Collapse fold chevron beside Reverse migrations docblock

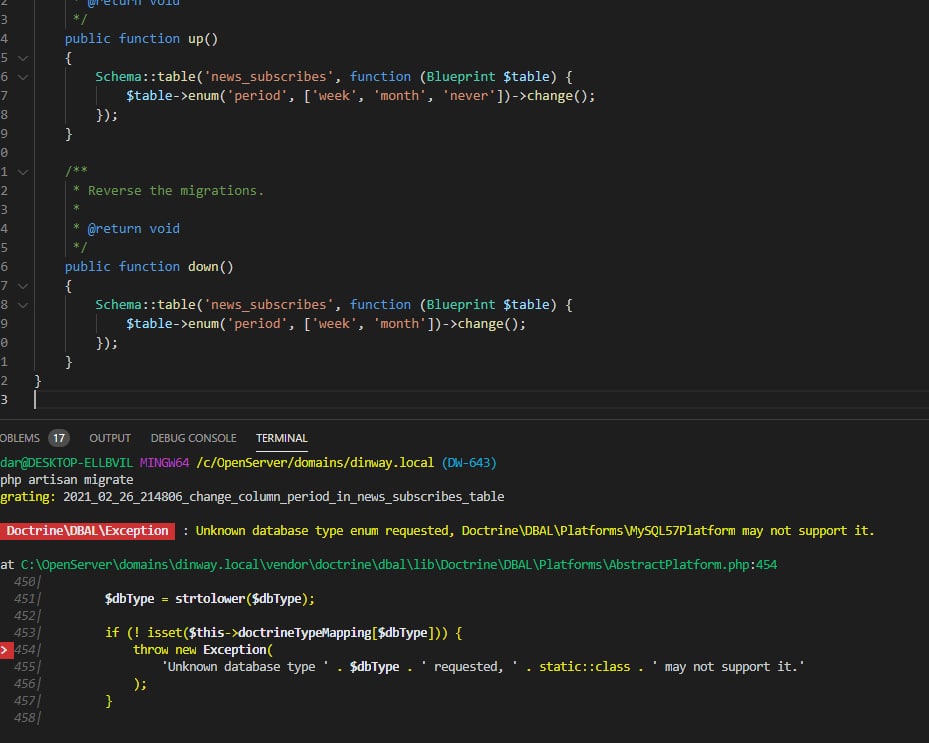coord(23,172)
